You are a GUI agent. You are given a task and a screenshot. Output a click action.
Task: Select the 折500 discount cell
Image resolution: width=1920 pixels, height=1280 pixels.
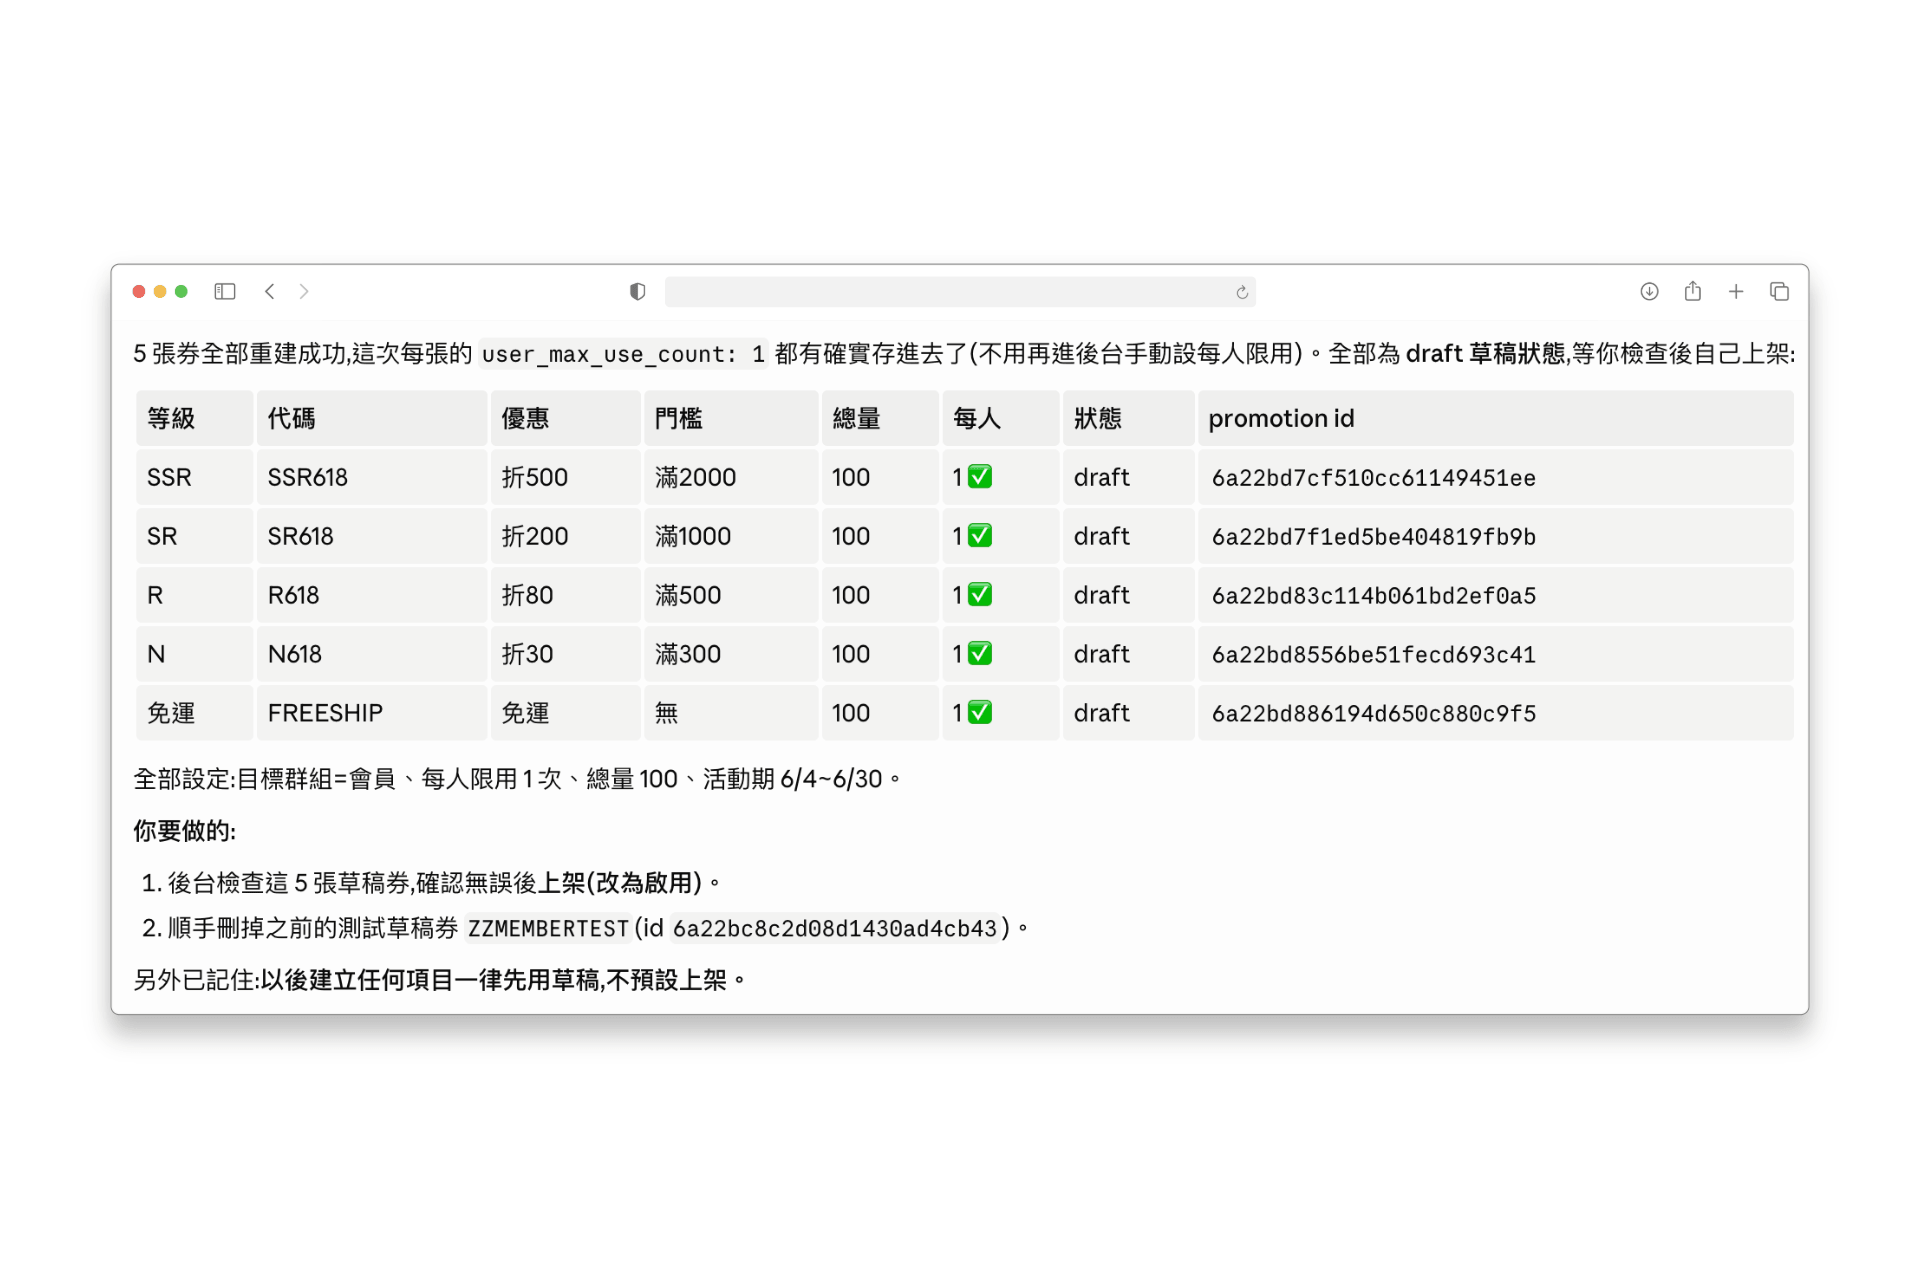point(565,477)
